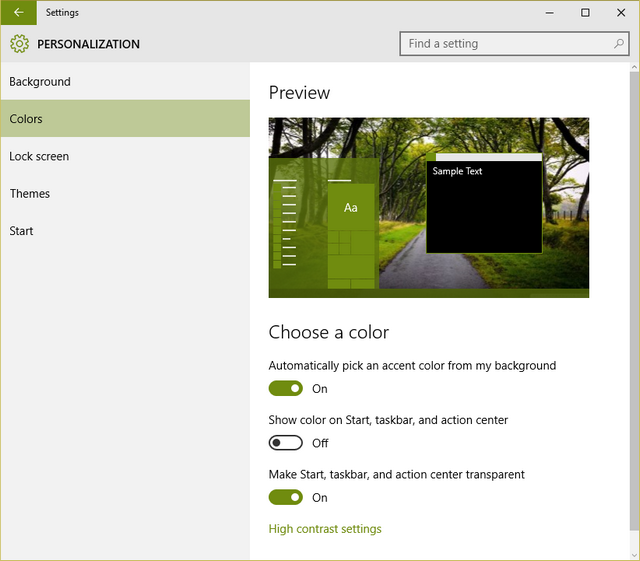Image resolution: width=640 pixels, height=561 pixels.
Task: Click the Choose a color heading
Action: [329, 332]
